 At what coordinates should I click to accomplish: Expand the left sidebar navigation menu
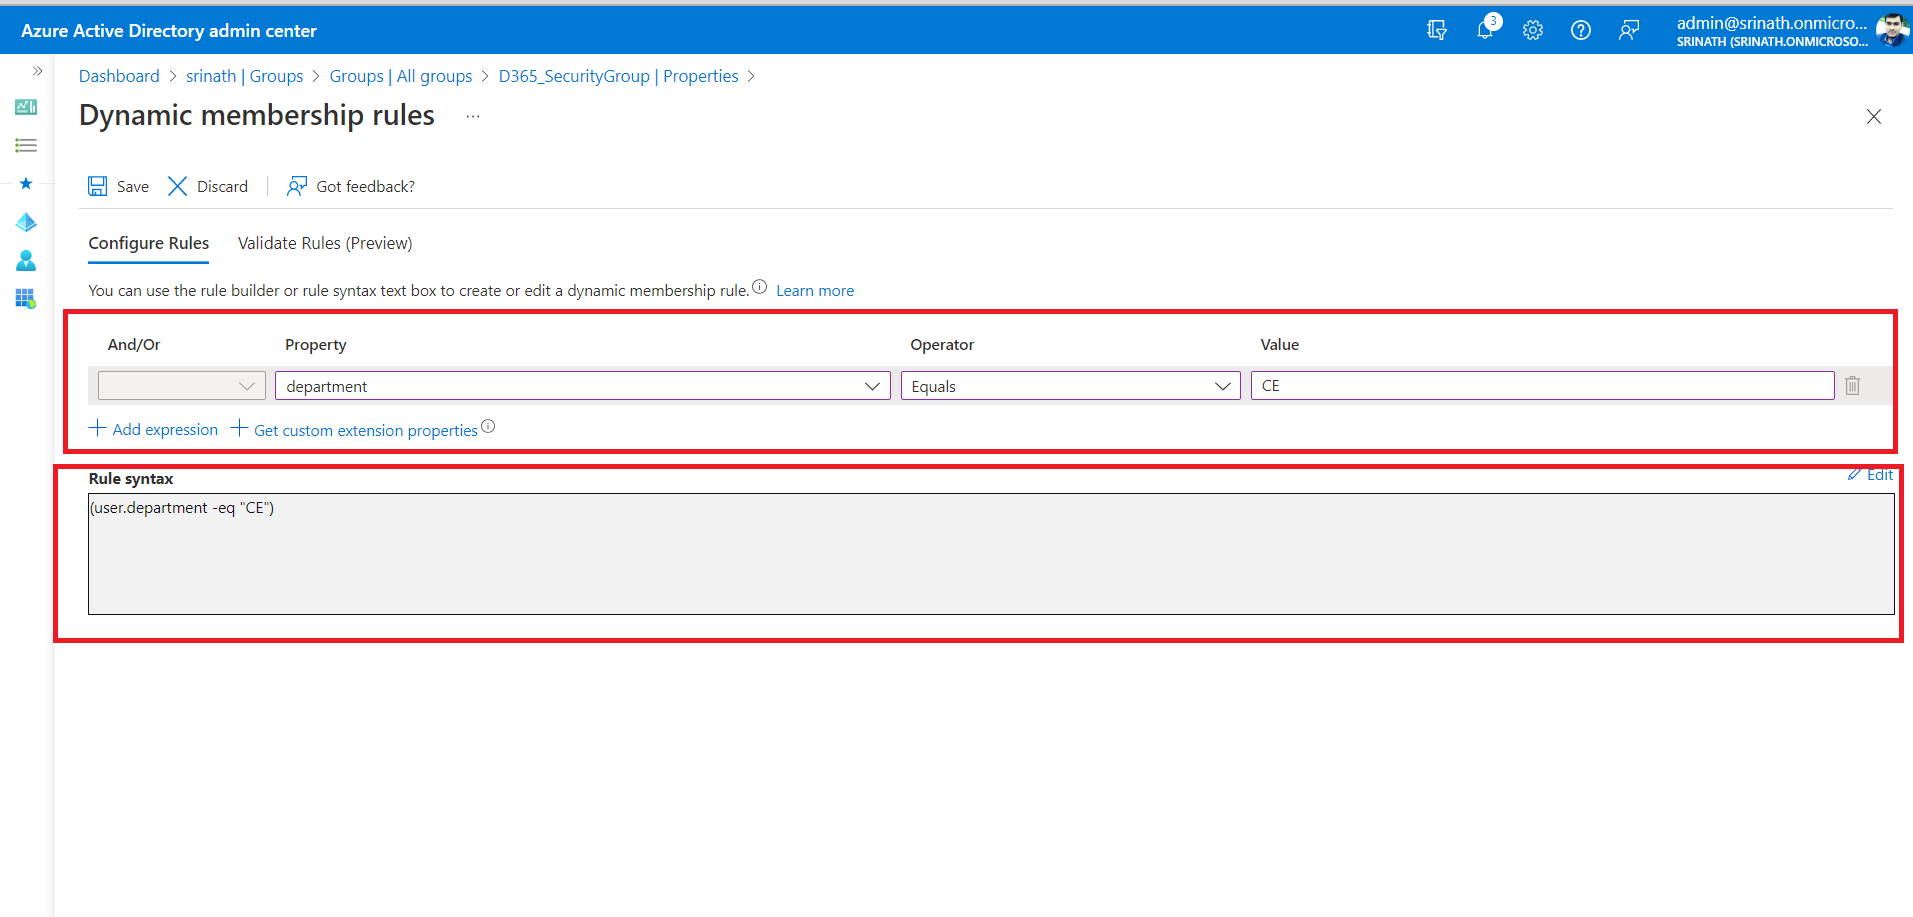pyautogui.click(x=37, y=71)
